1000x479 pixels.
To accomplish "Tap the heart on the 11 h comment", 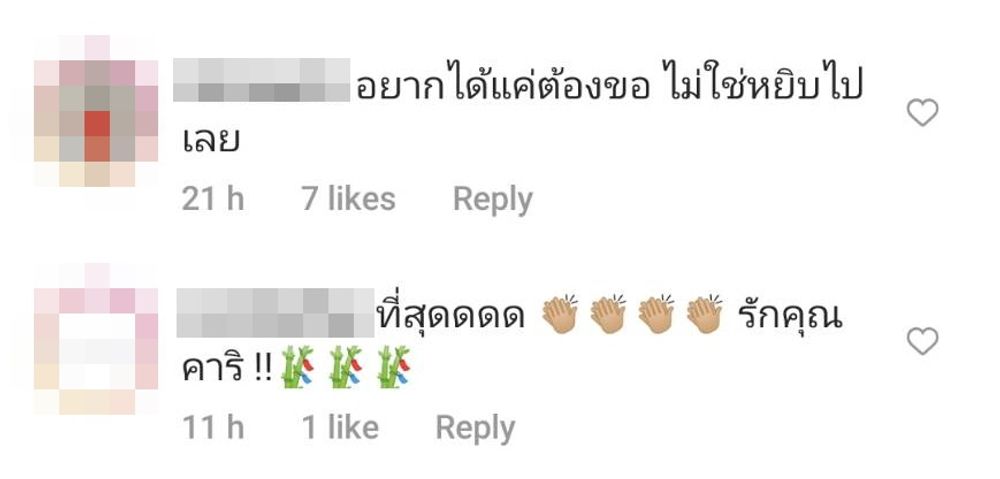I will click(922, 341).
